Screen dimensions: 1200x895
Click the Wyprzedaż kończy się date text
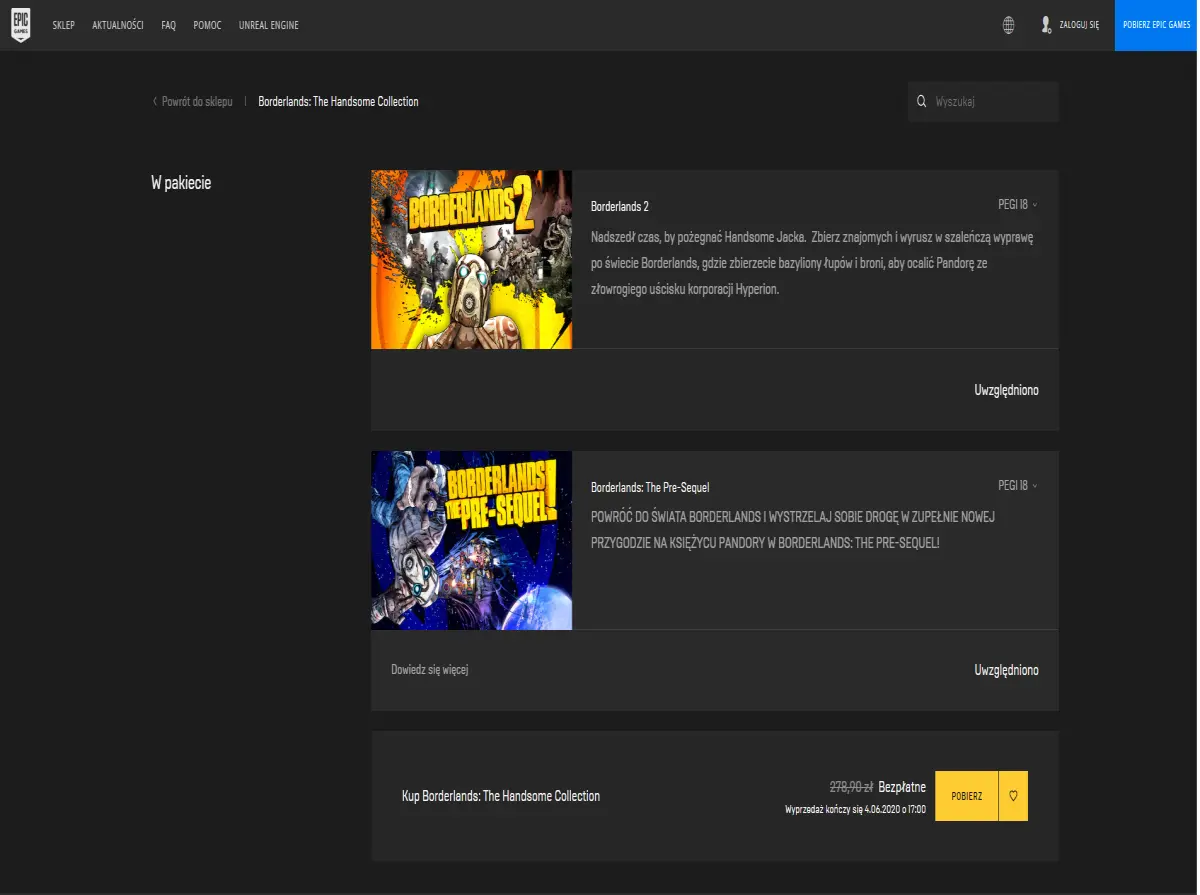856,809
